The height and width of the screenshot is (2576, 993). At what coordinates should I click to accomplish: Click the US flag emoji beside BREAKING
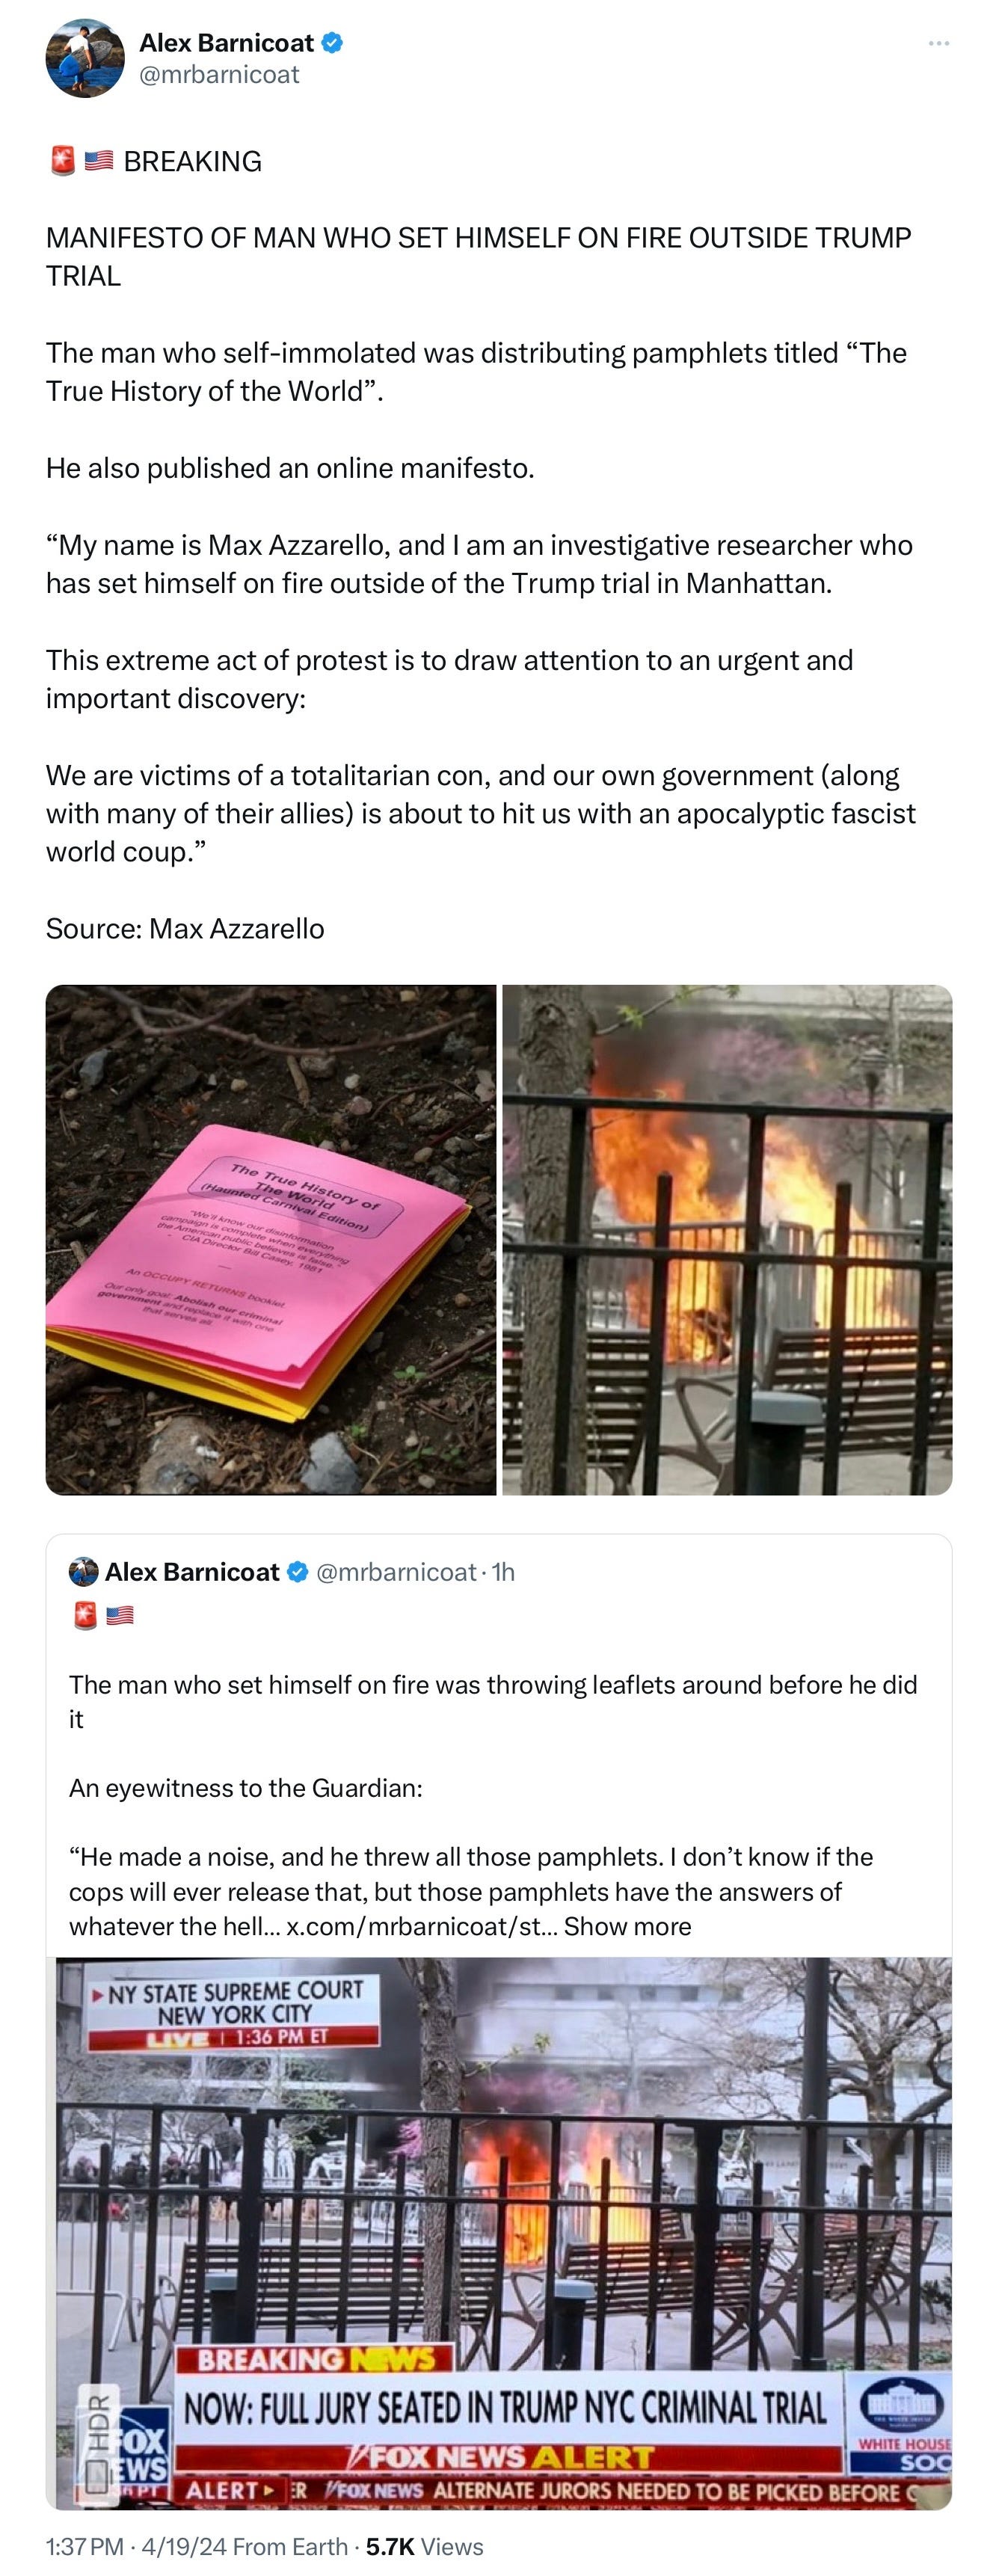(x=98, y=161)
